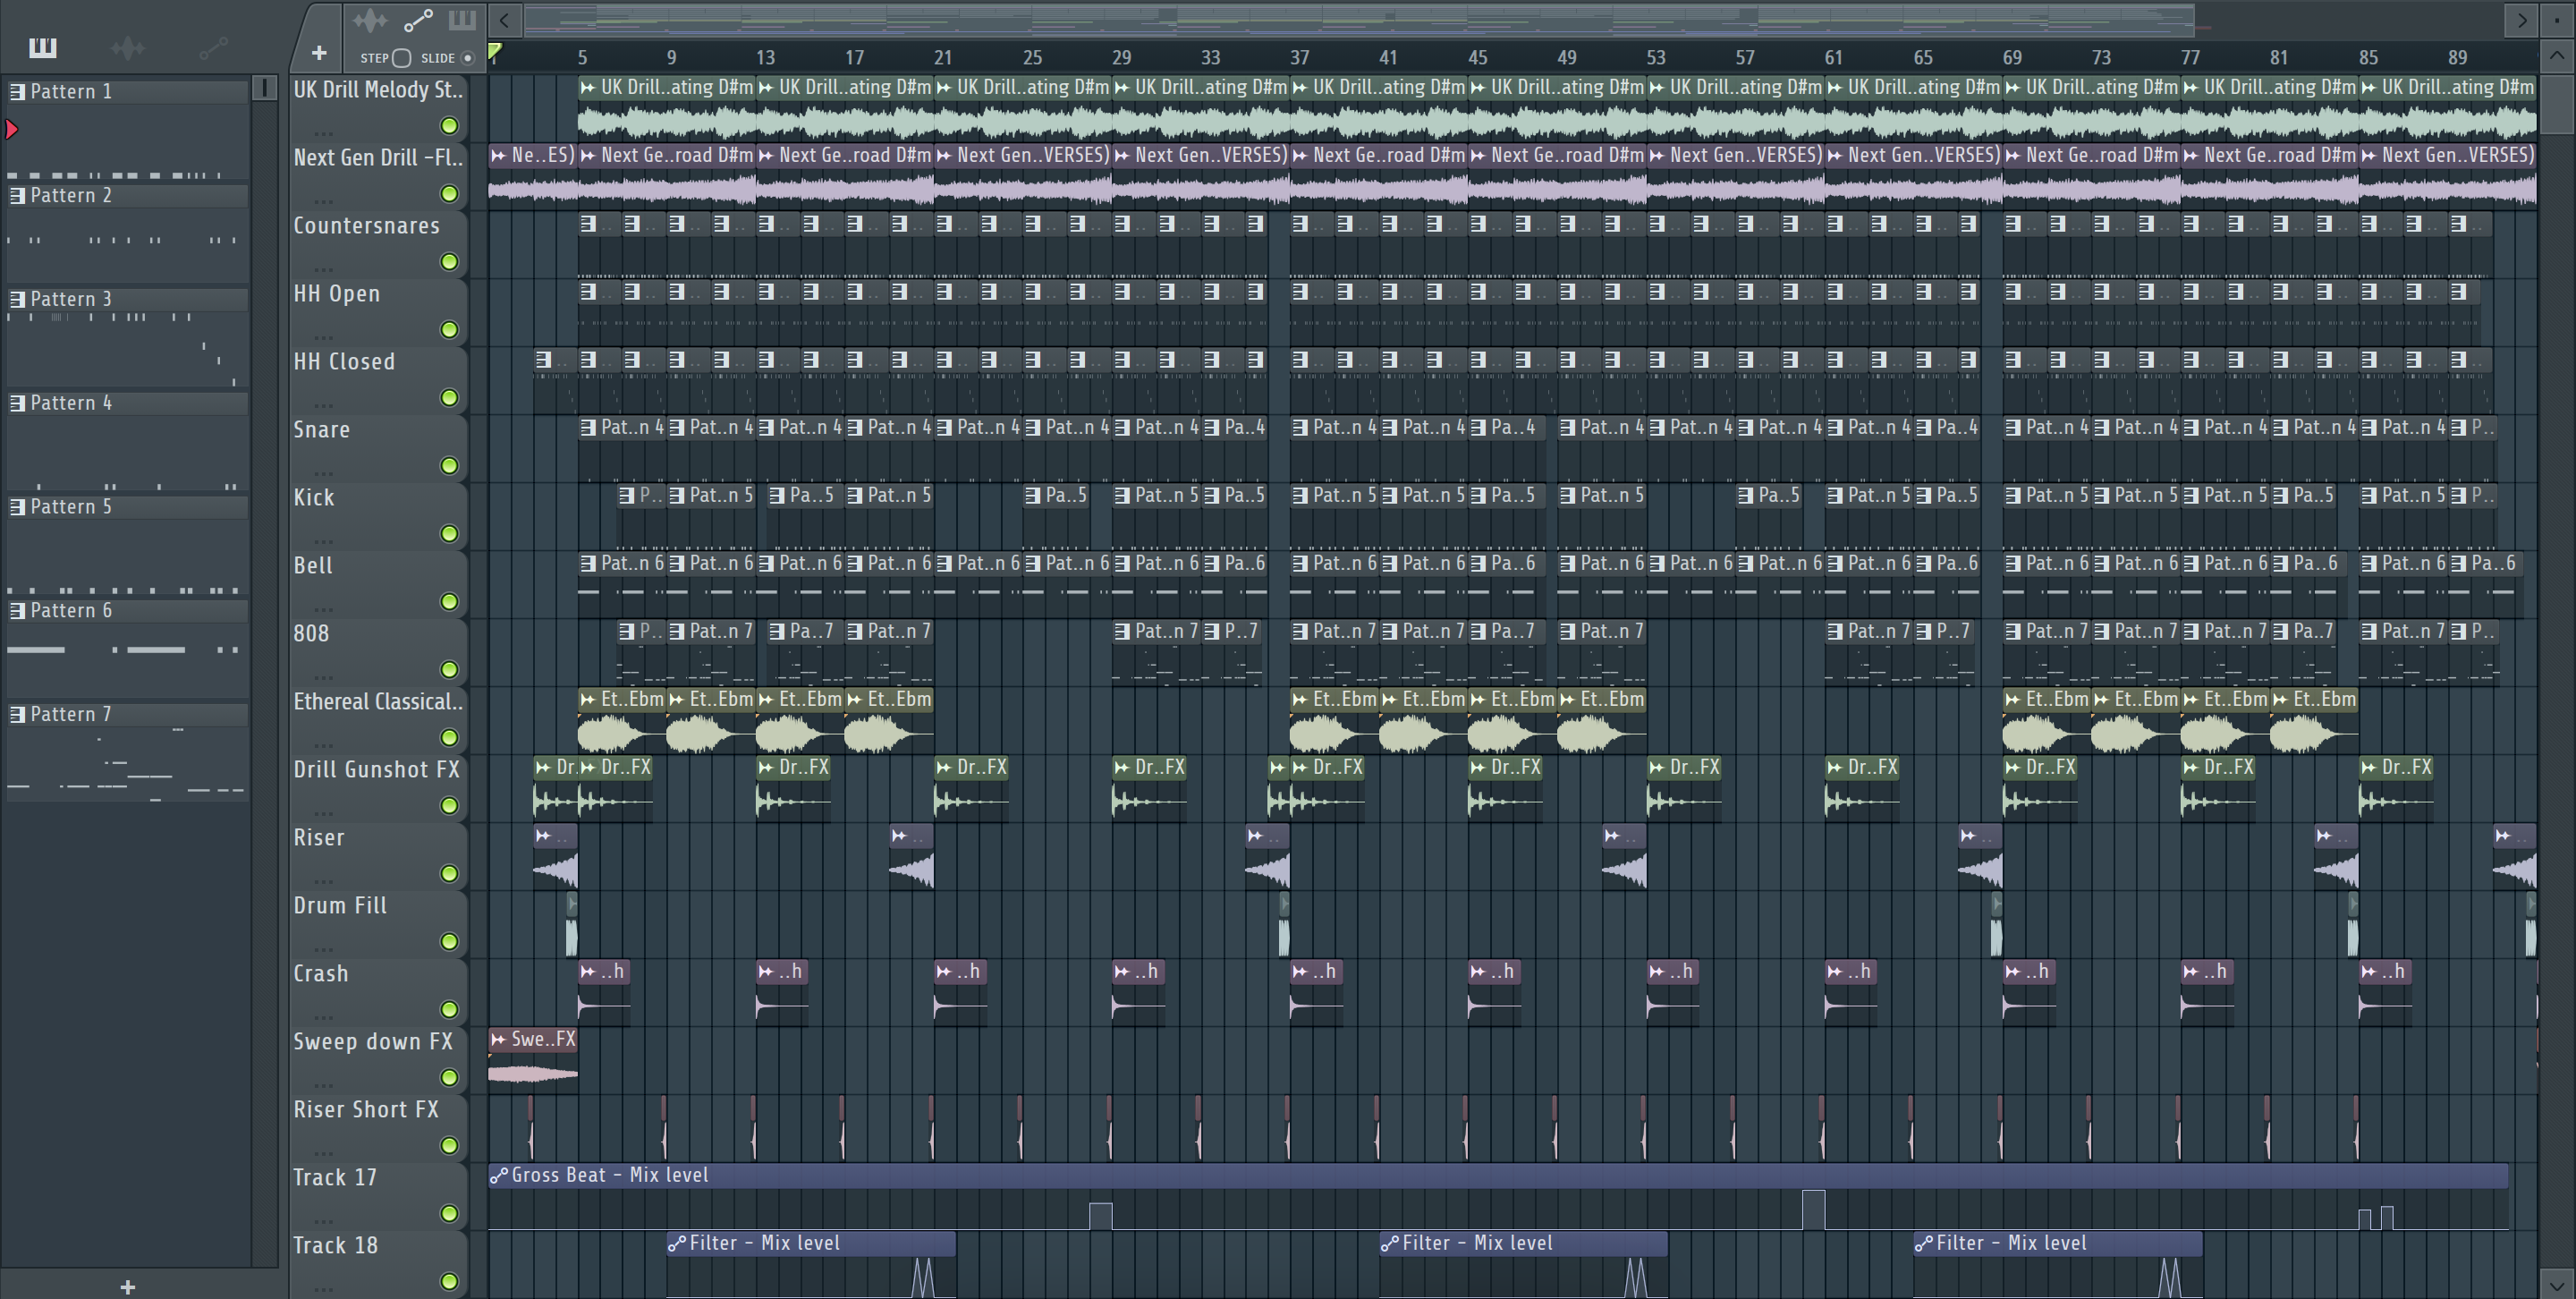Open the Gross Beat - Mix level automation clip
The height and width of the screenshot is (1299, 2576).
[x=1497, y=1176]
